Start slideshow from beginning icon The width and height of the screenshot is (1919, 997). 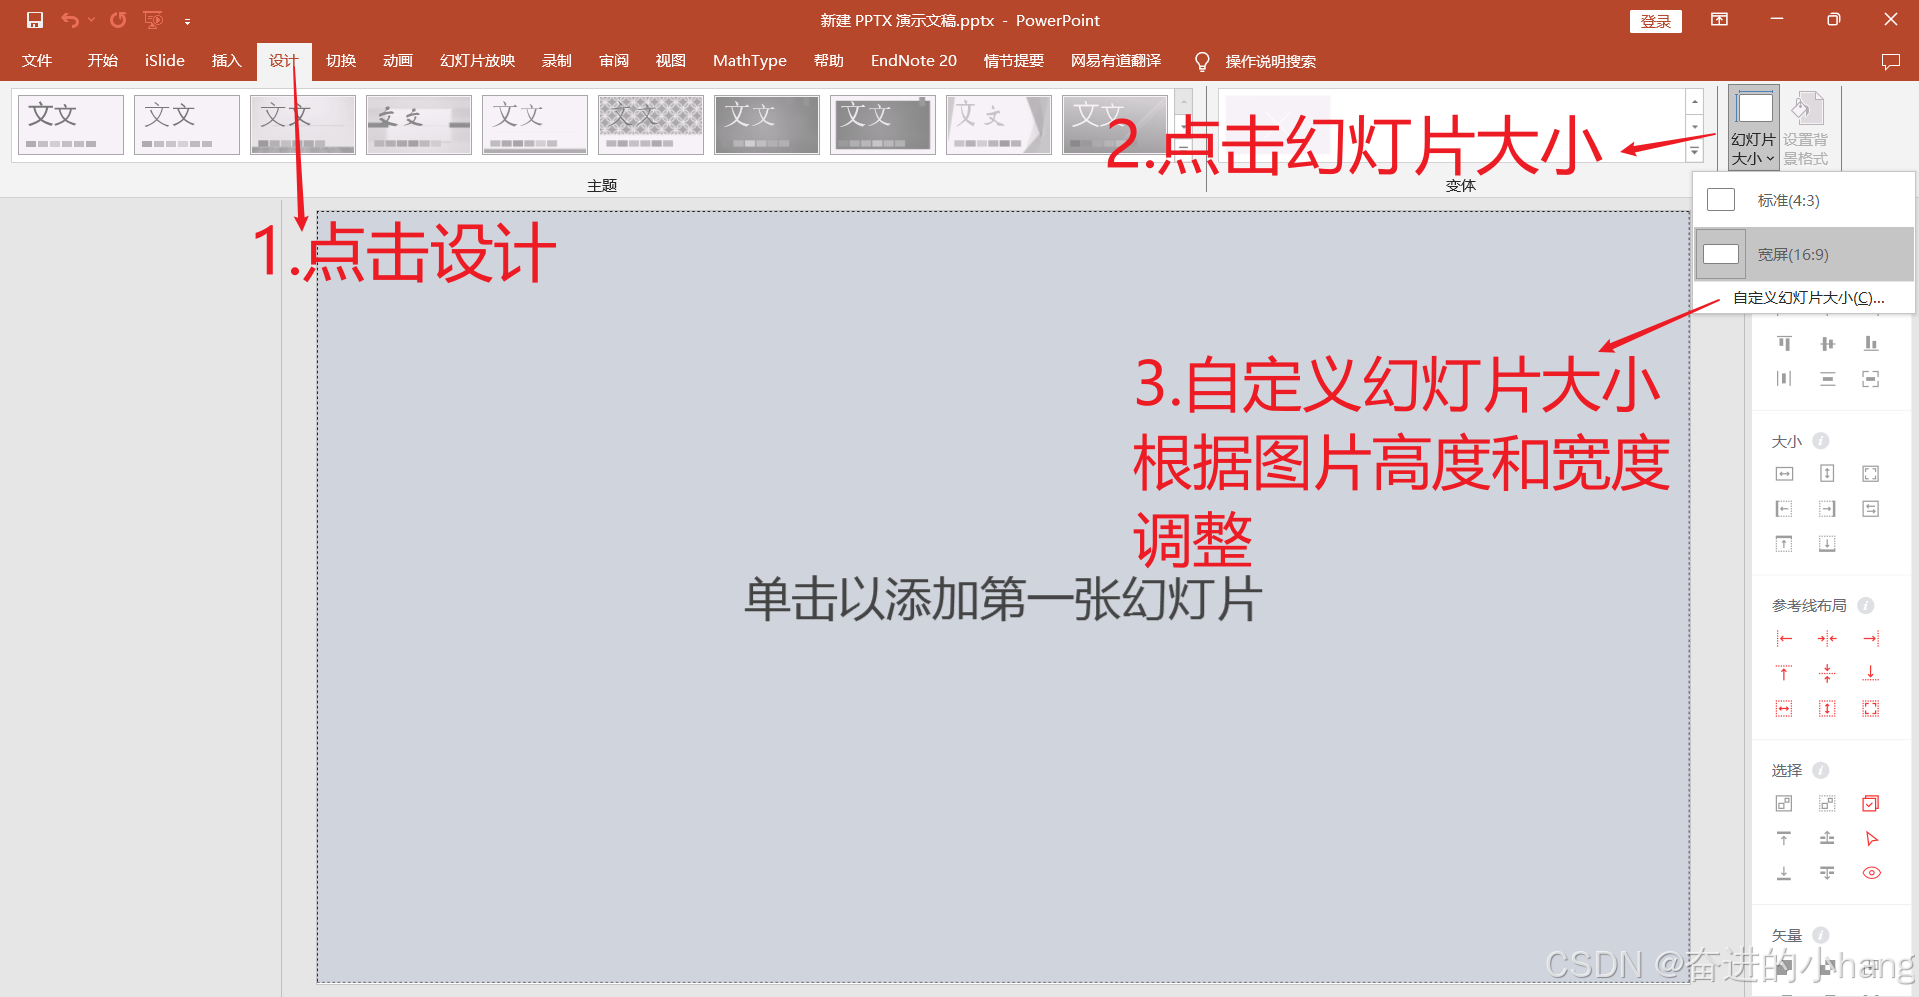tap(153, 20)
